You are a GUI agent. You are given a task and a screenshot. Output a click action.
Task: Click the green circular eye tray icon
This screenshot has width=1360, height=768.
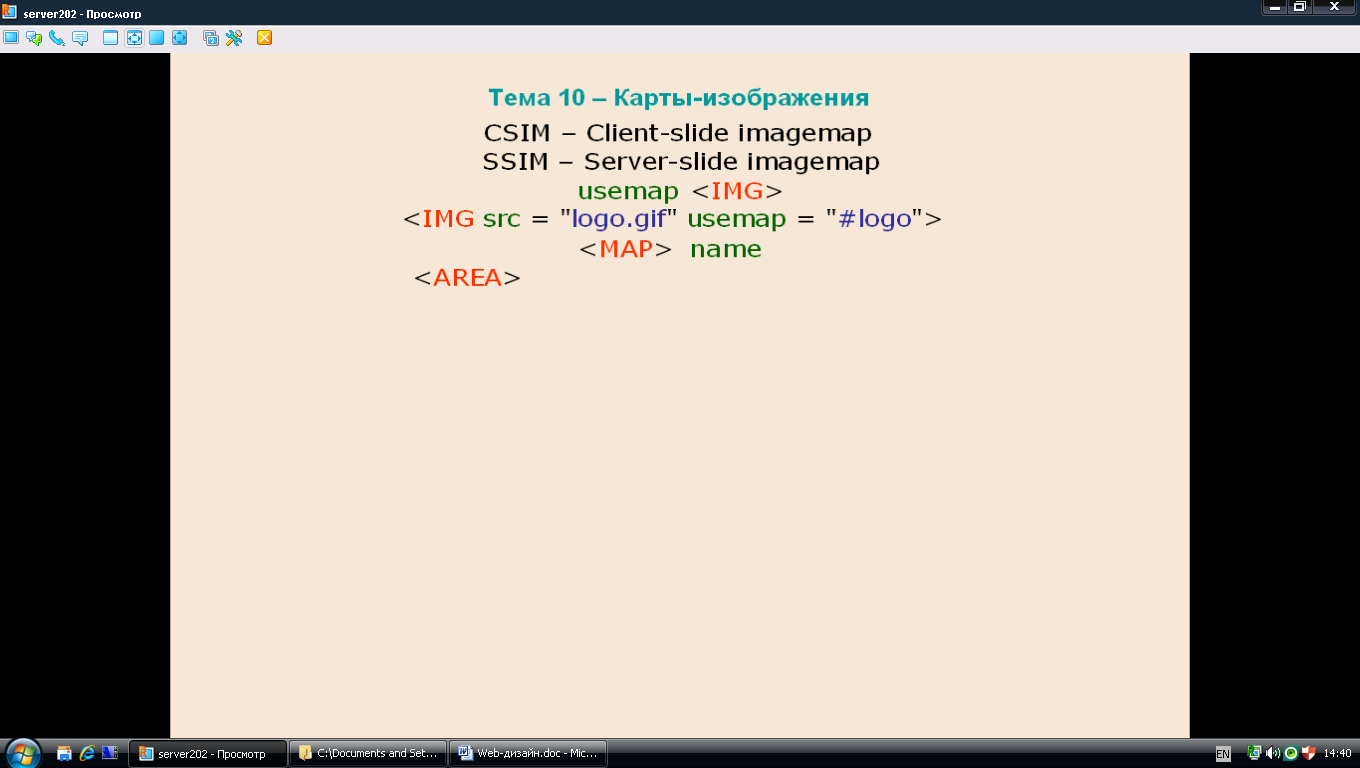pos(1291,753)
